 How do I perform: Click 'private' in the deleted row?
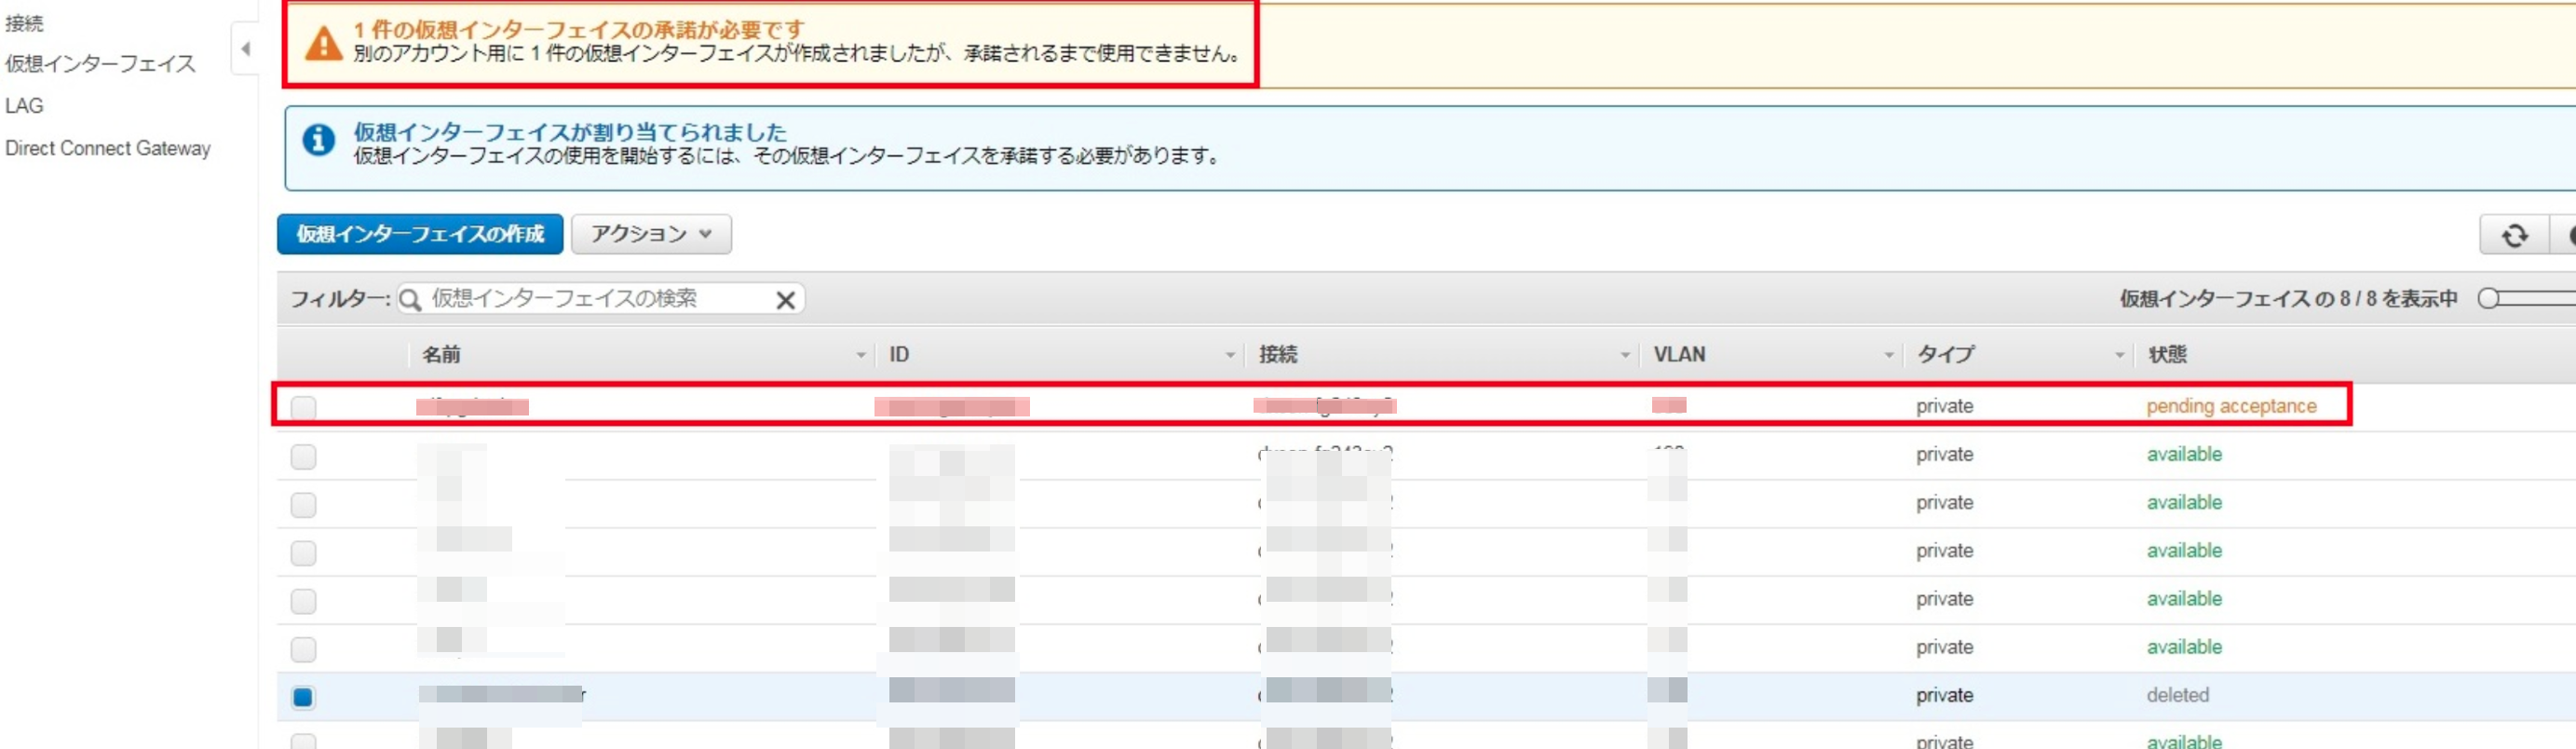coord(1944,695)
